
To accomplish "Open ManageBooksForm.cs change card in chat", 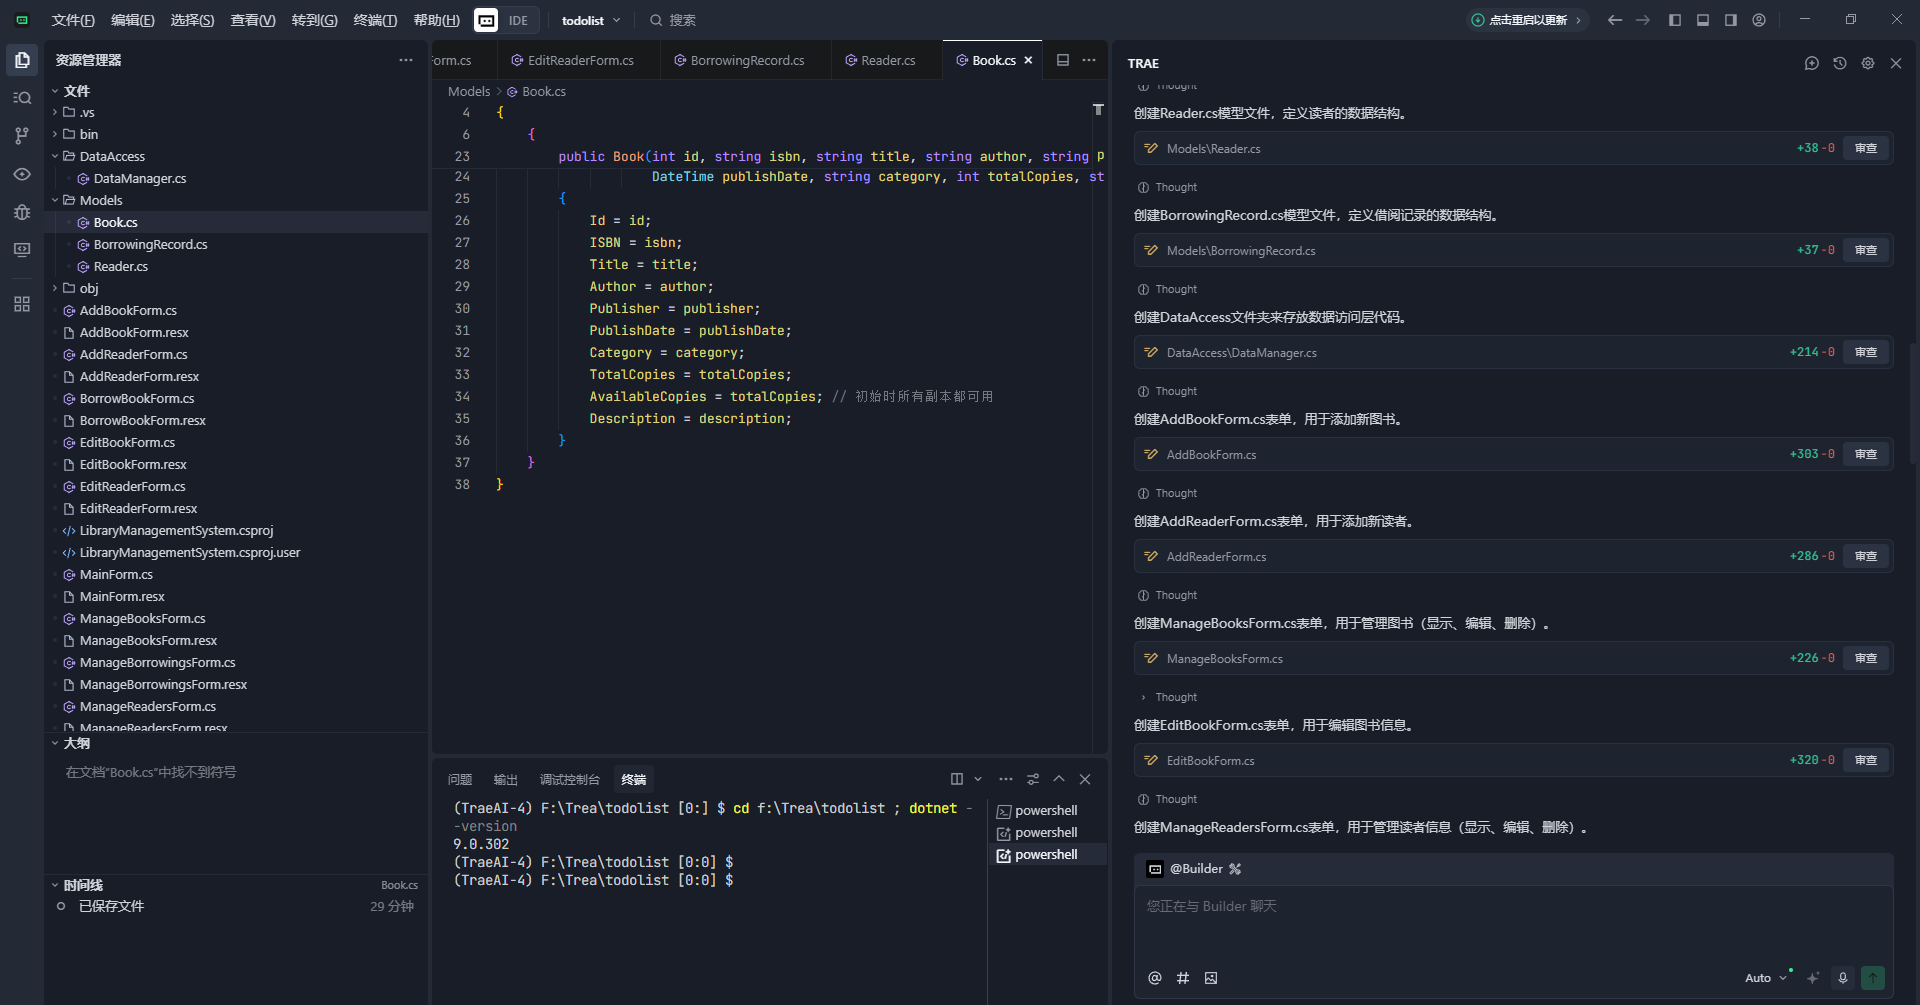I will 1513,658.
